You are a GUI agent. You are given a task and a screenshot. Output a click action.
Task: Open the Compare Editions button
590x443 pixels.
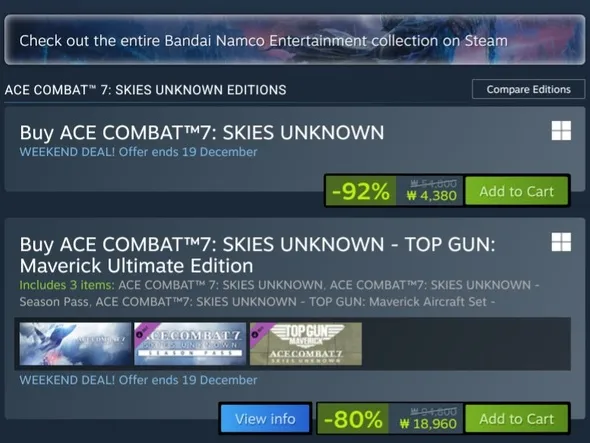[x=528, y=89]
